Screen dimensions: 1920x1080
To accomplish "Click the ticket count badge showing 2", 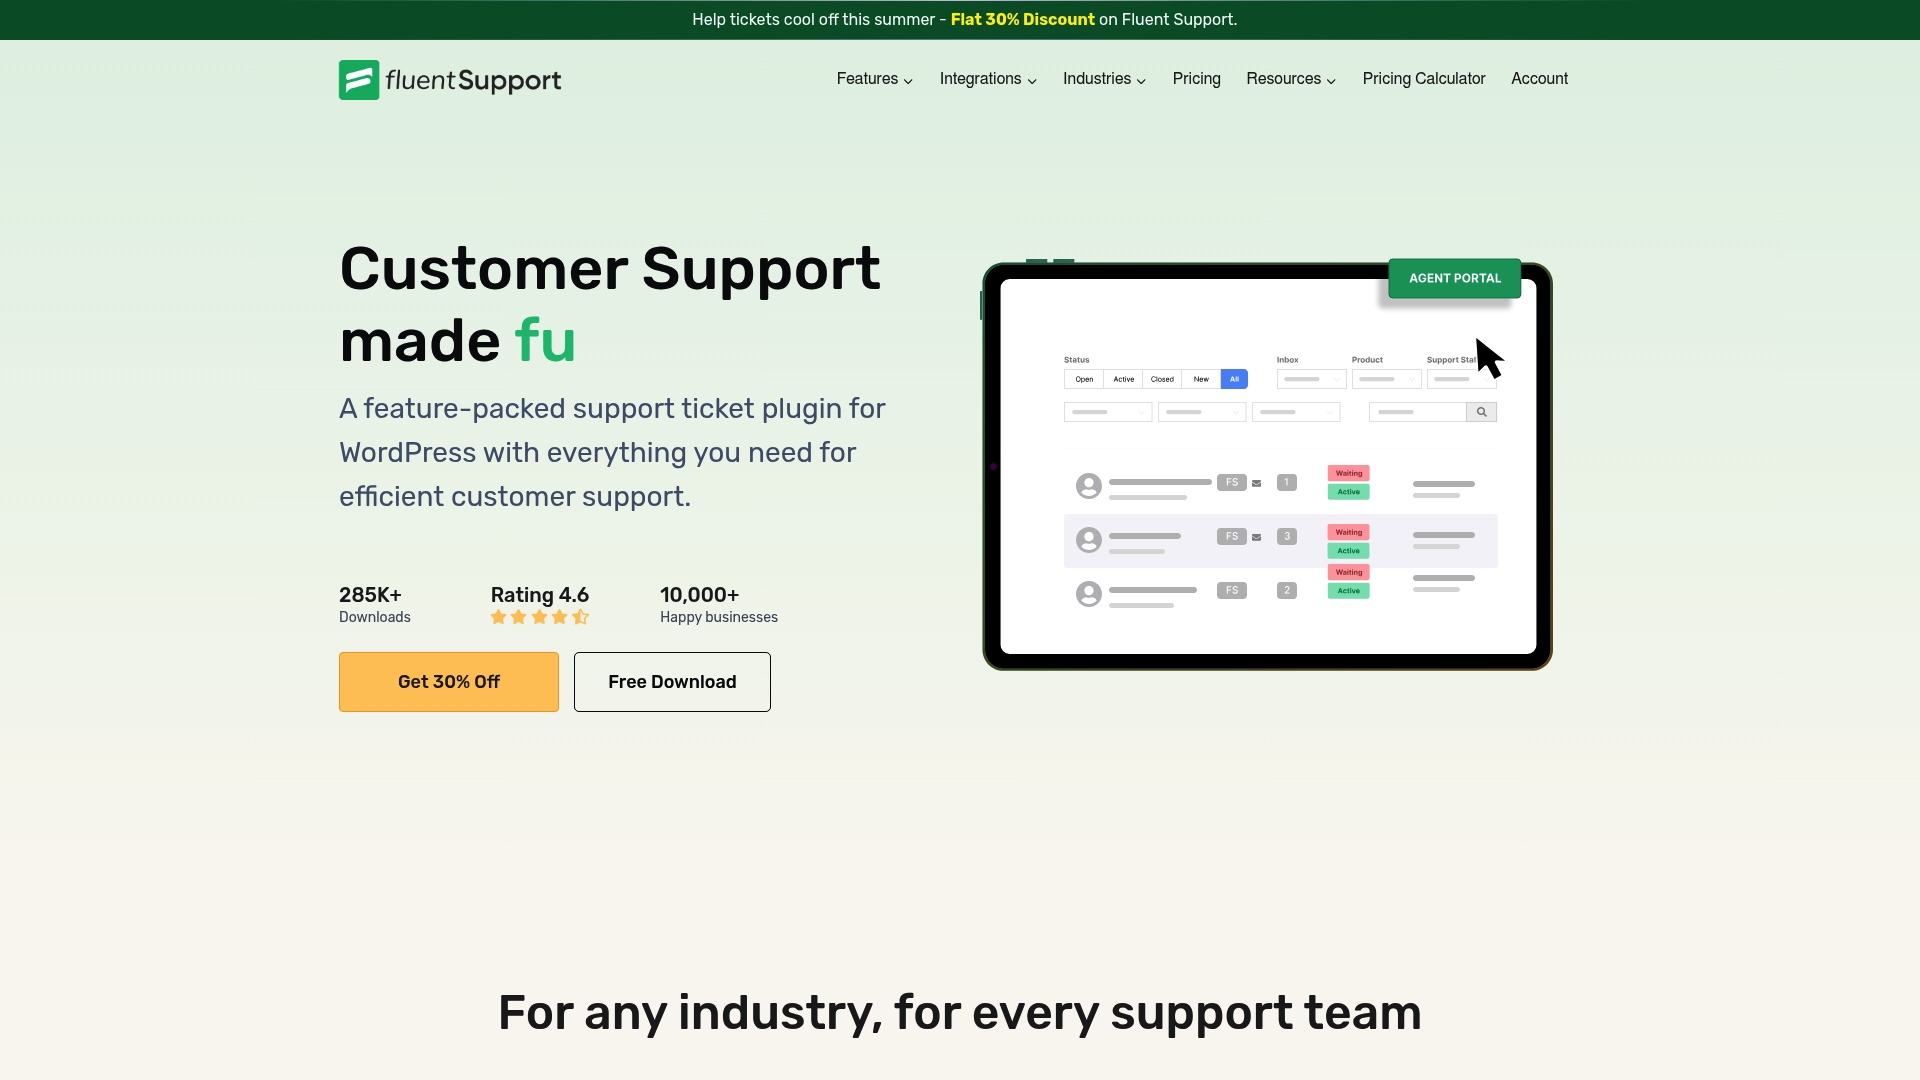I will 1287,590.
